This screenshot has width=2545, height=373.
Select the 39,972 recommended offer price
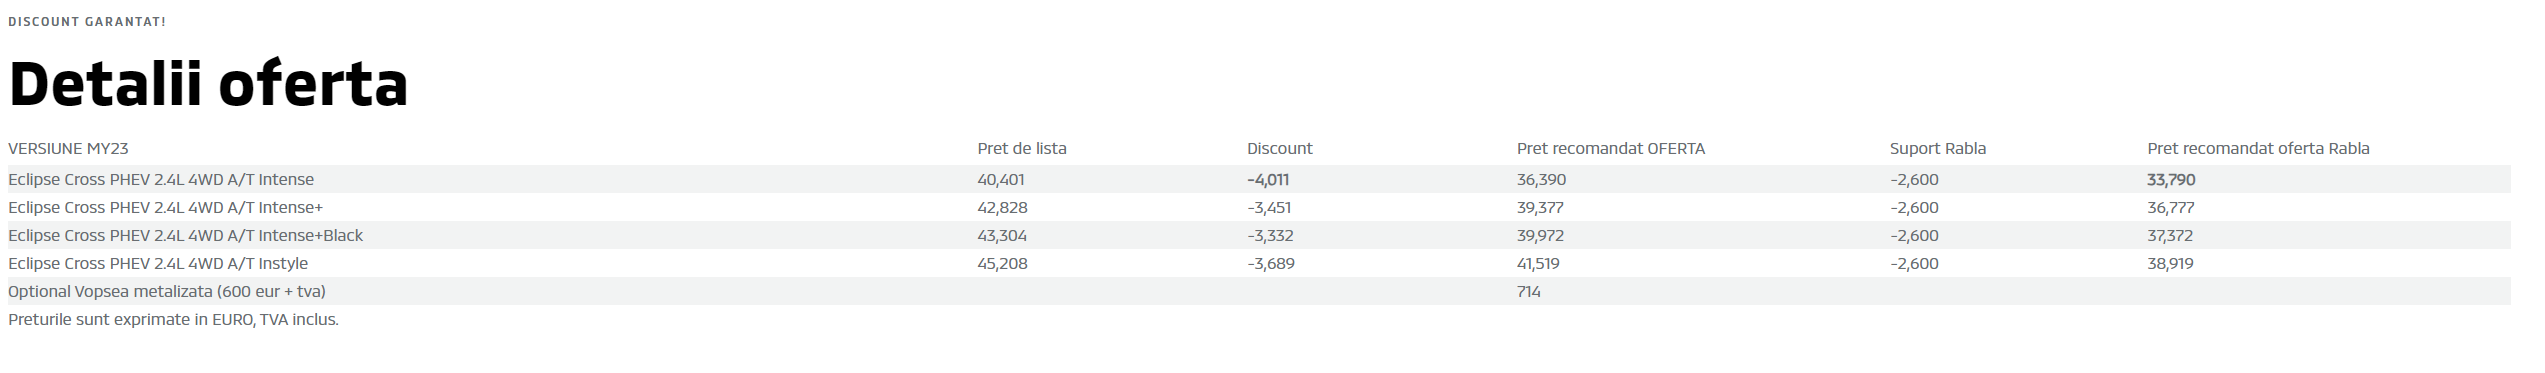[1540, 236]
